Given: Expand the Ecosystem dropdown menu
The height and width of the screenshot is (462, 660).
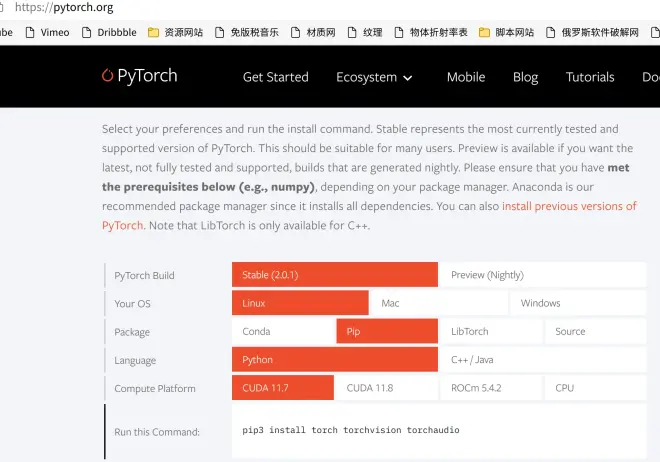Looking at the screenshot, I should (x=374, y=77).
